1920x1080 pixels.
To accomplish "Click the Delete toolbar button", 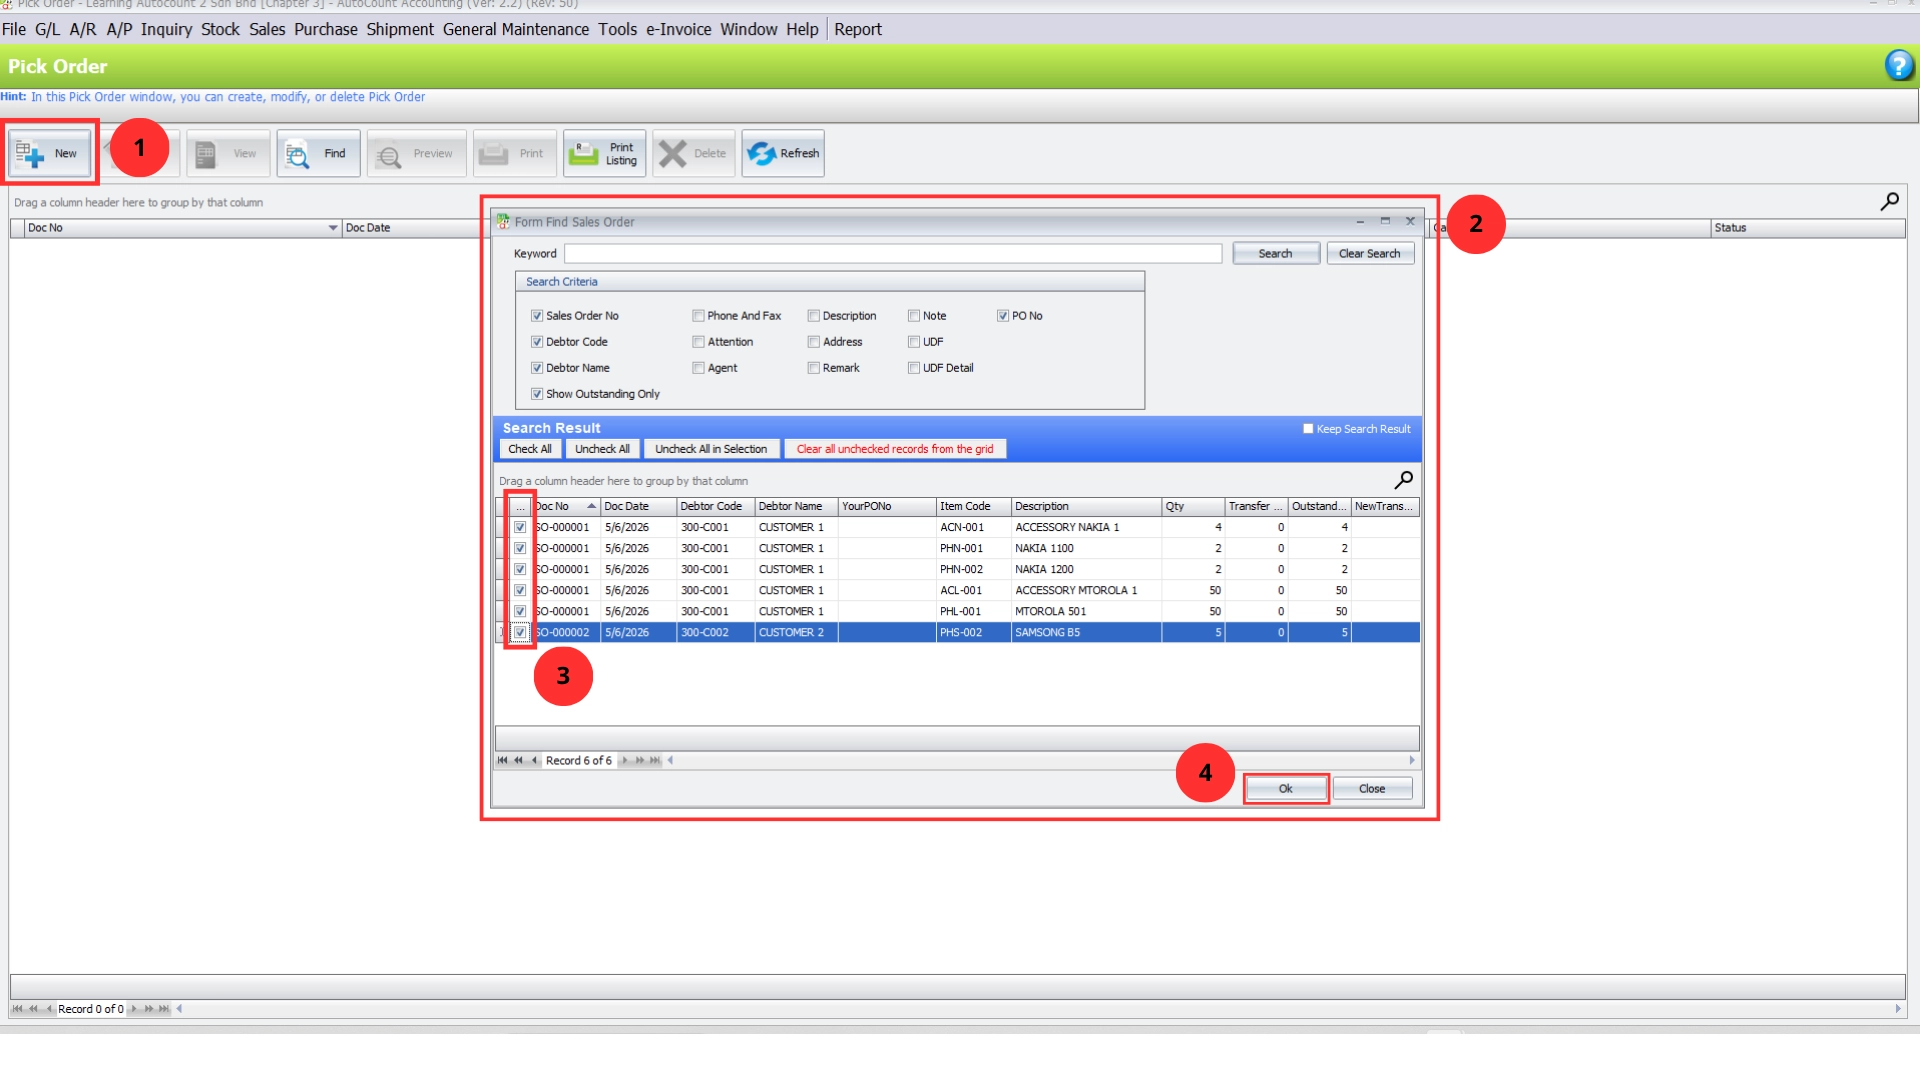I will [x=694, y=153].
